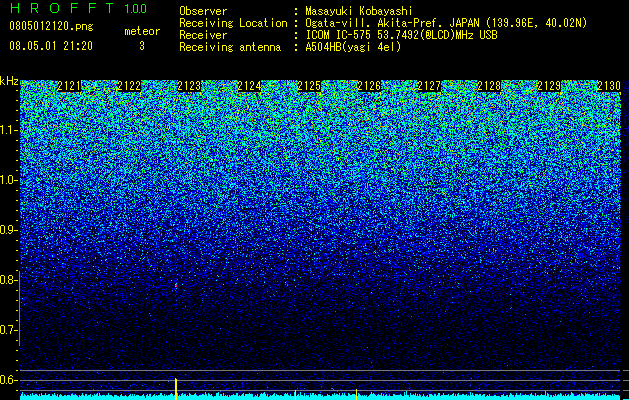Select the 2125 time marker
629x400 pixels.
[309, 86]
